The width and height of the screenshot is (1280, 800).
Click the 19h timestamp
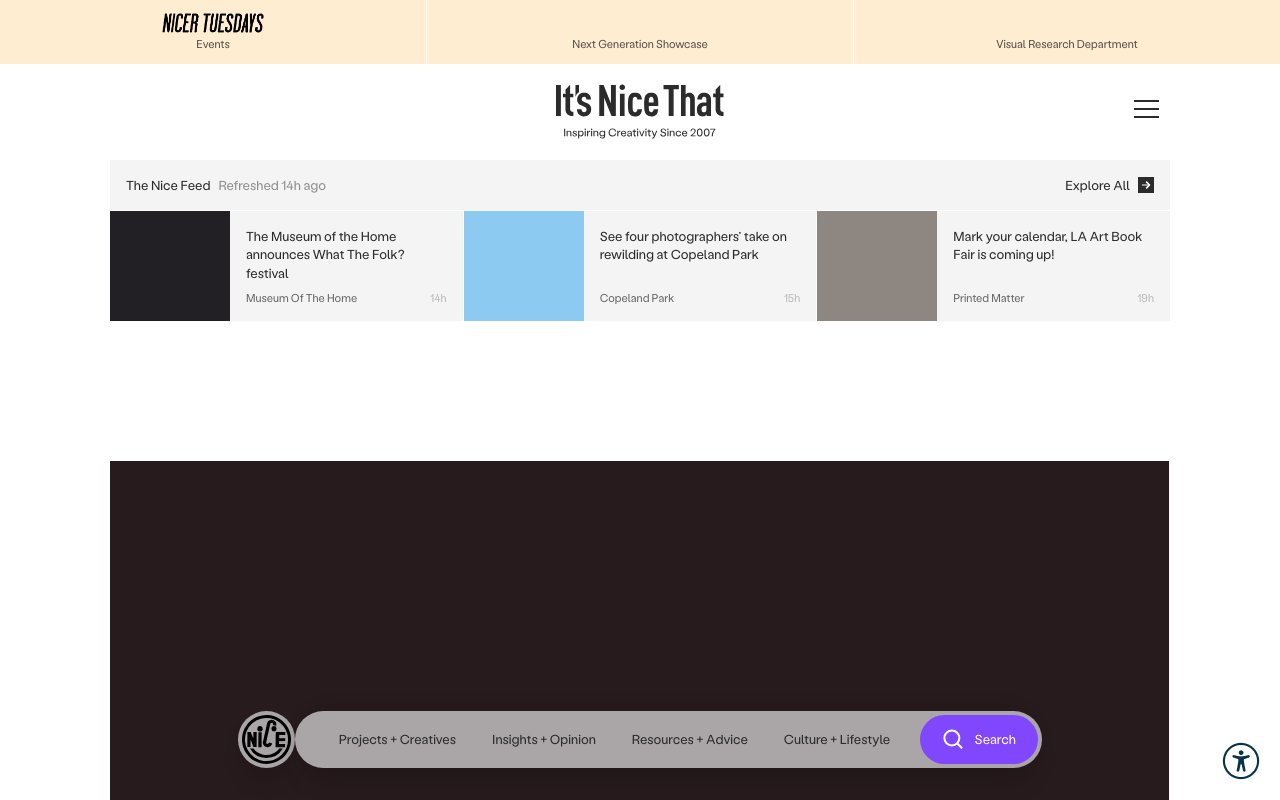coord(1145,298)
